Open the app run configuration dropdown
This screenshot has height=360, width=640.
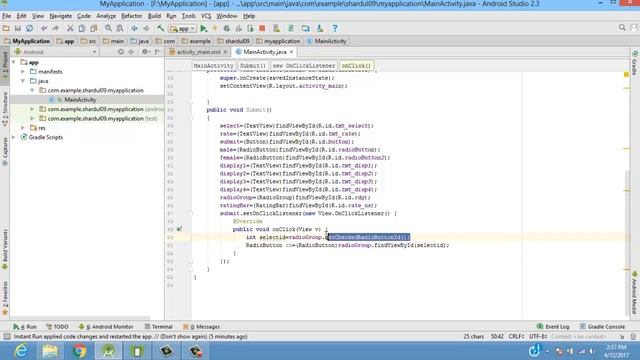click(x=182, y=29)
